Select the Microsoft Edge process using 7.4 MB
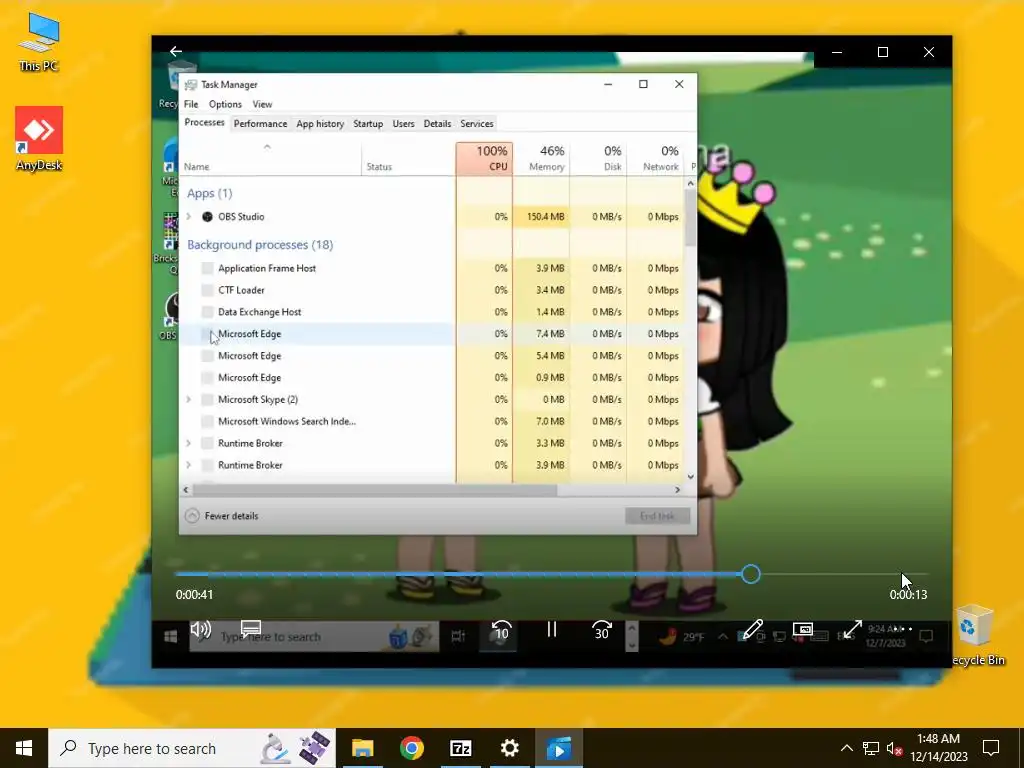1024x768 pixels. tap(432, 334)
